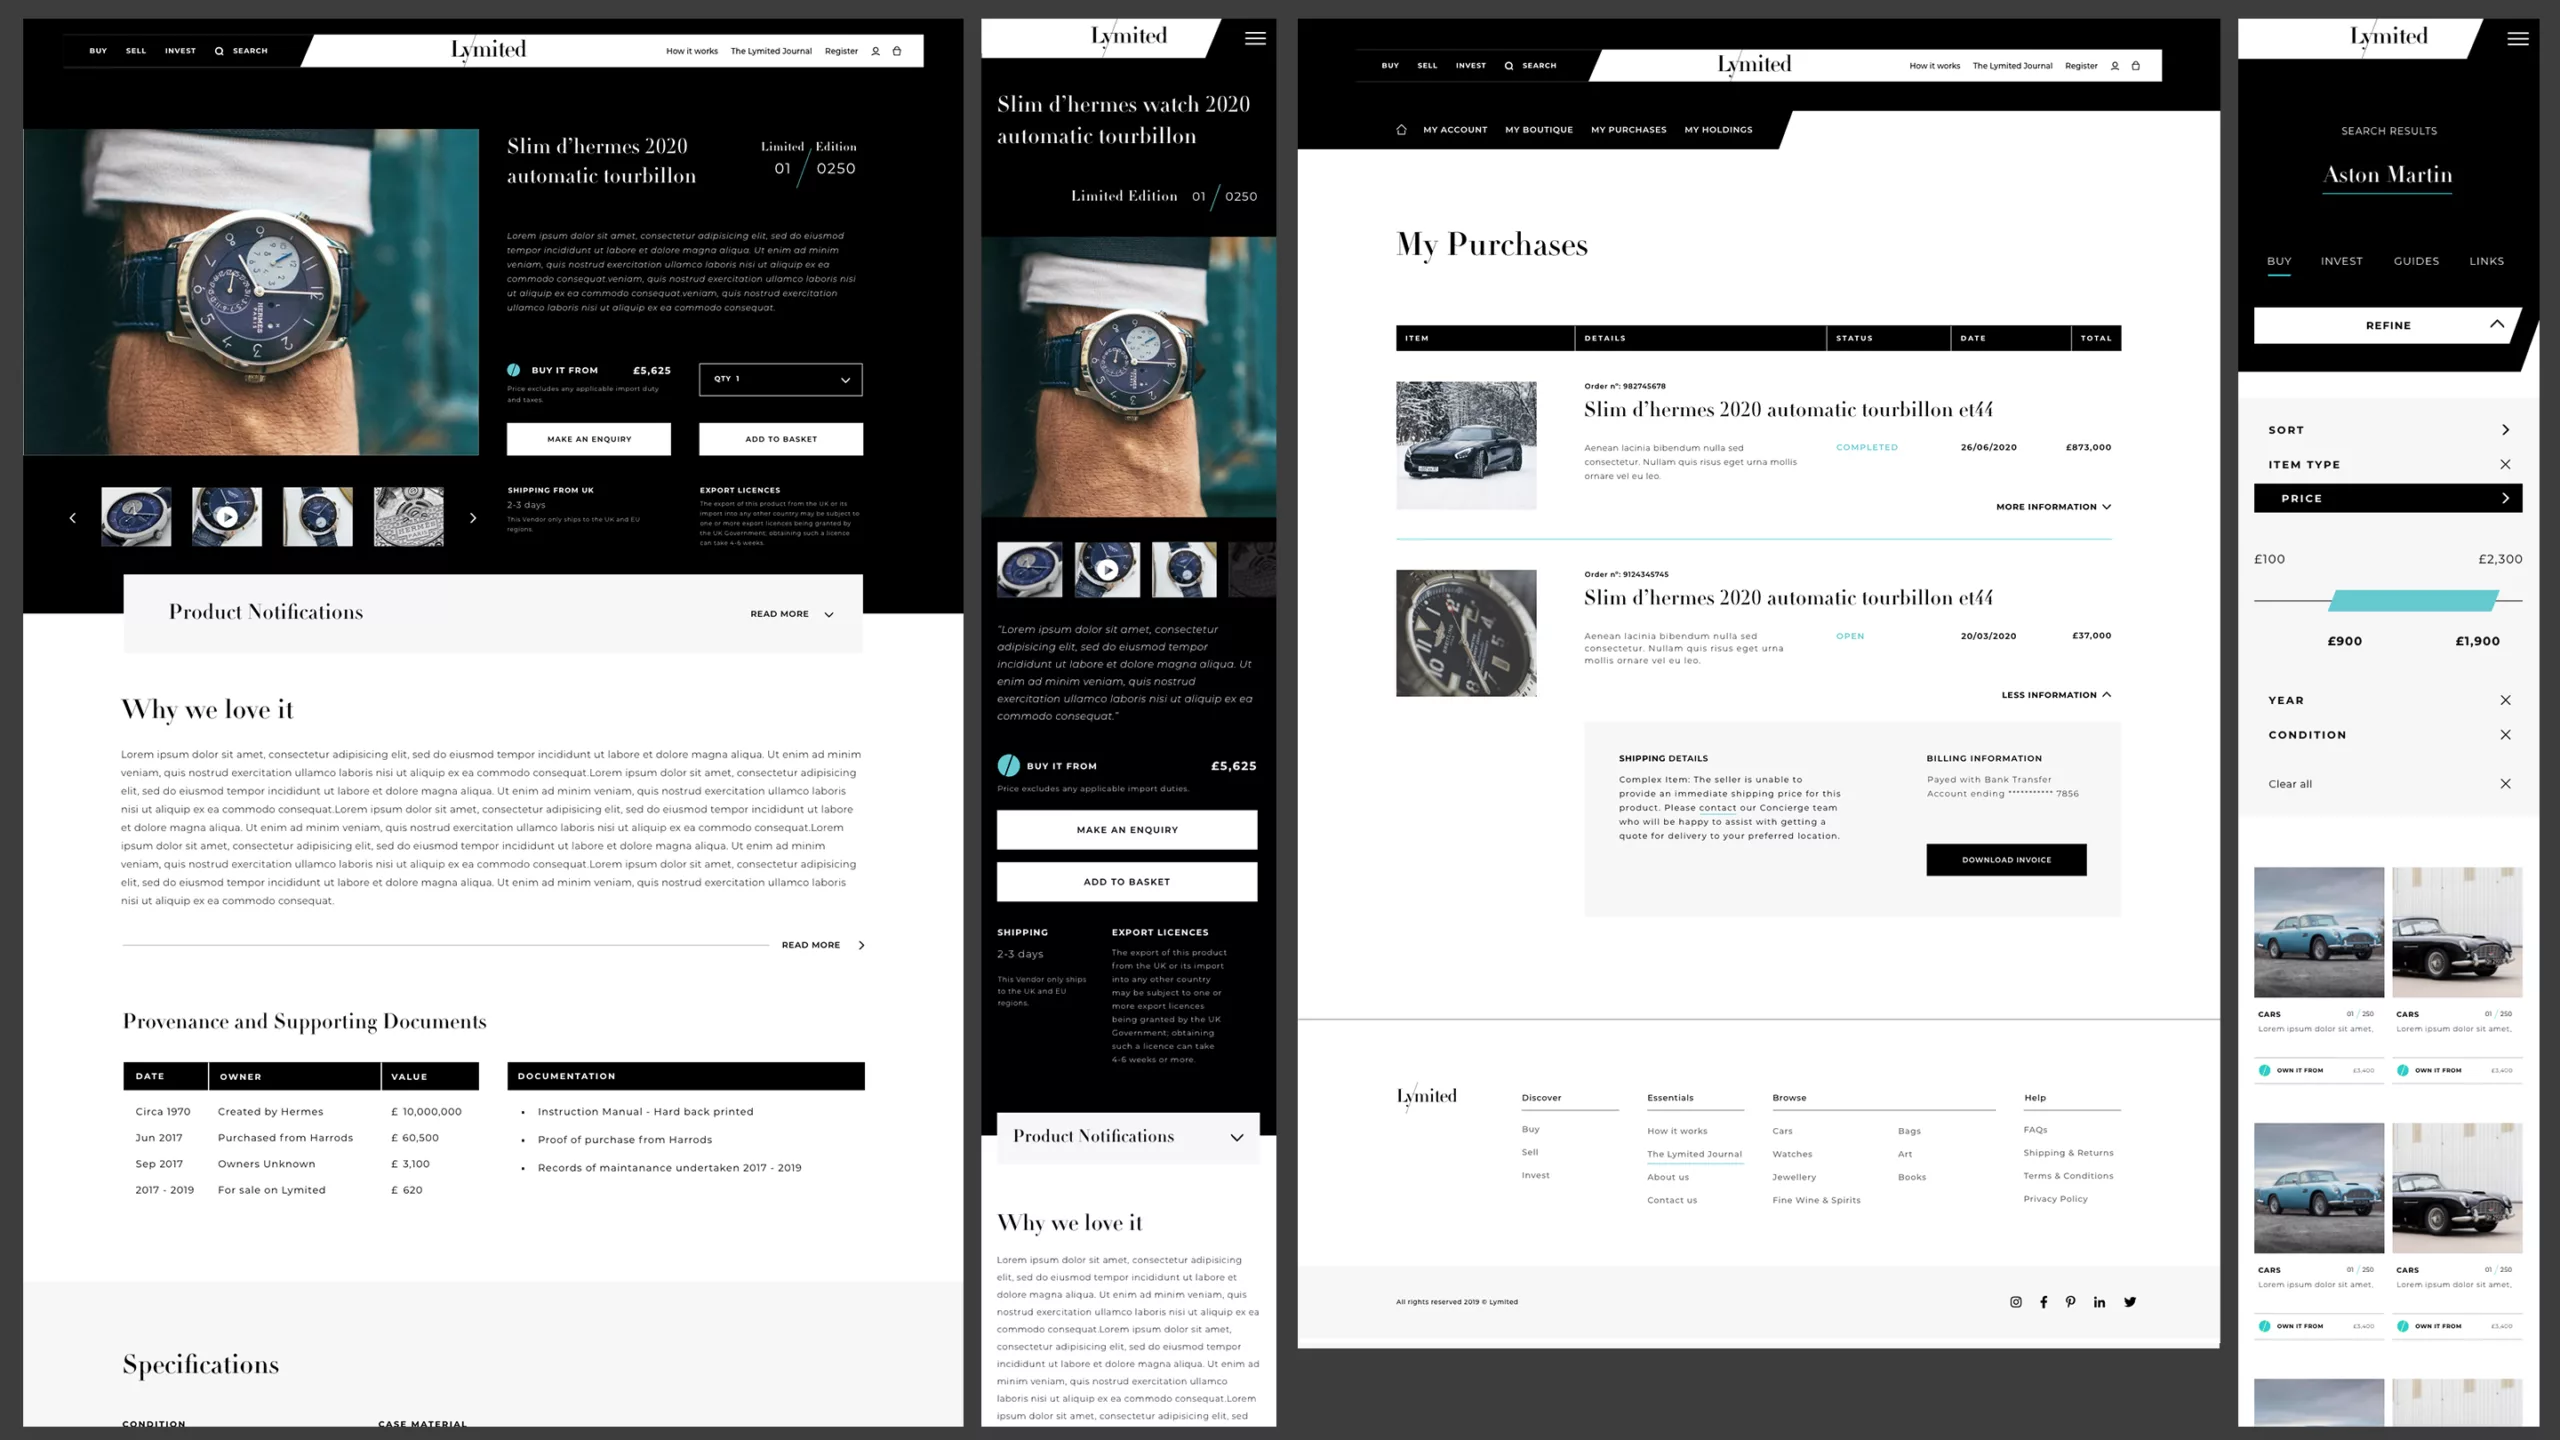The width and height of the screenshot is (2560, 1440).
Task: Open Facebook icon in My Purchases footer
Action: click(x=2044, y=1302)
